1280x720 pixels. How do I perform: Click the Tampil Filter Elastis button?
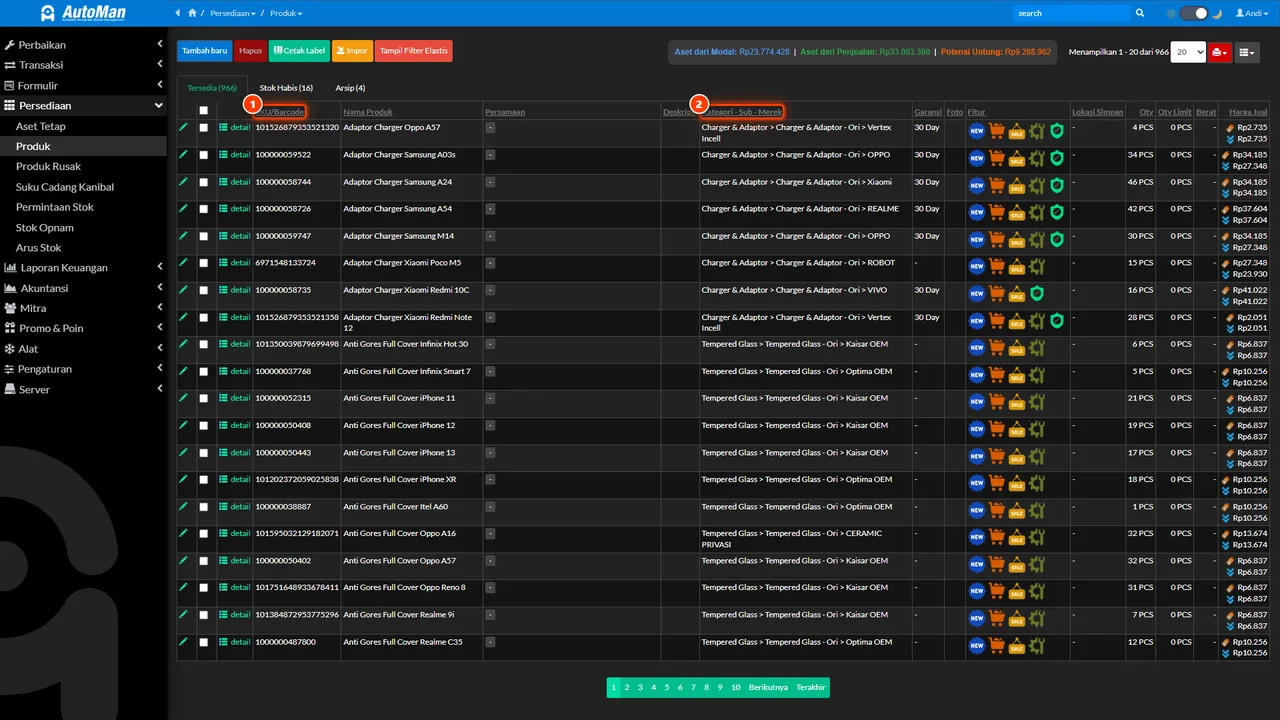tap(414, 51)
